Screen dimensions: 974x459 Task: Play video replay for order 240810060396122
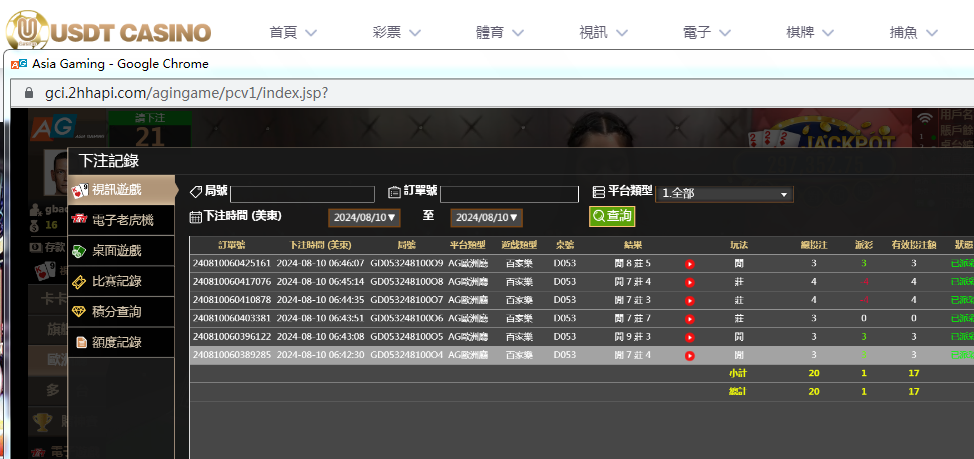click(690, 337)
